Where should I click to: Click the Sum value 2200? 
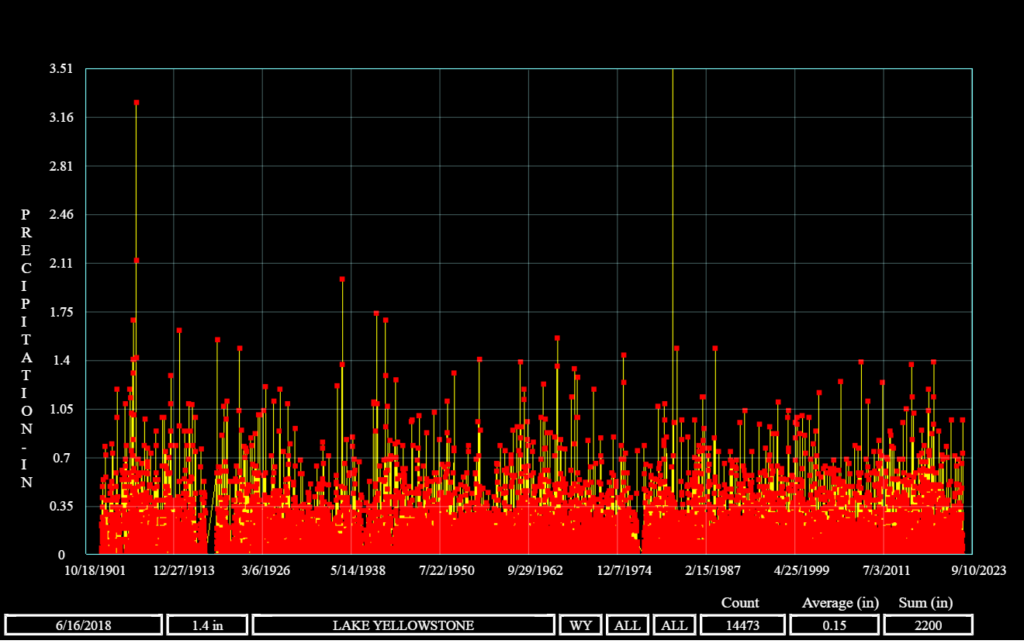928,625
